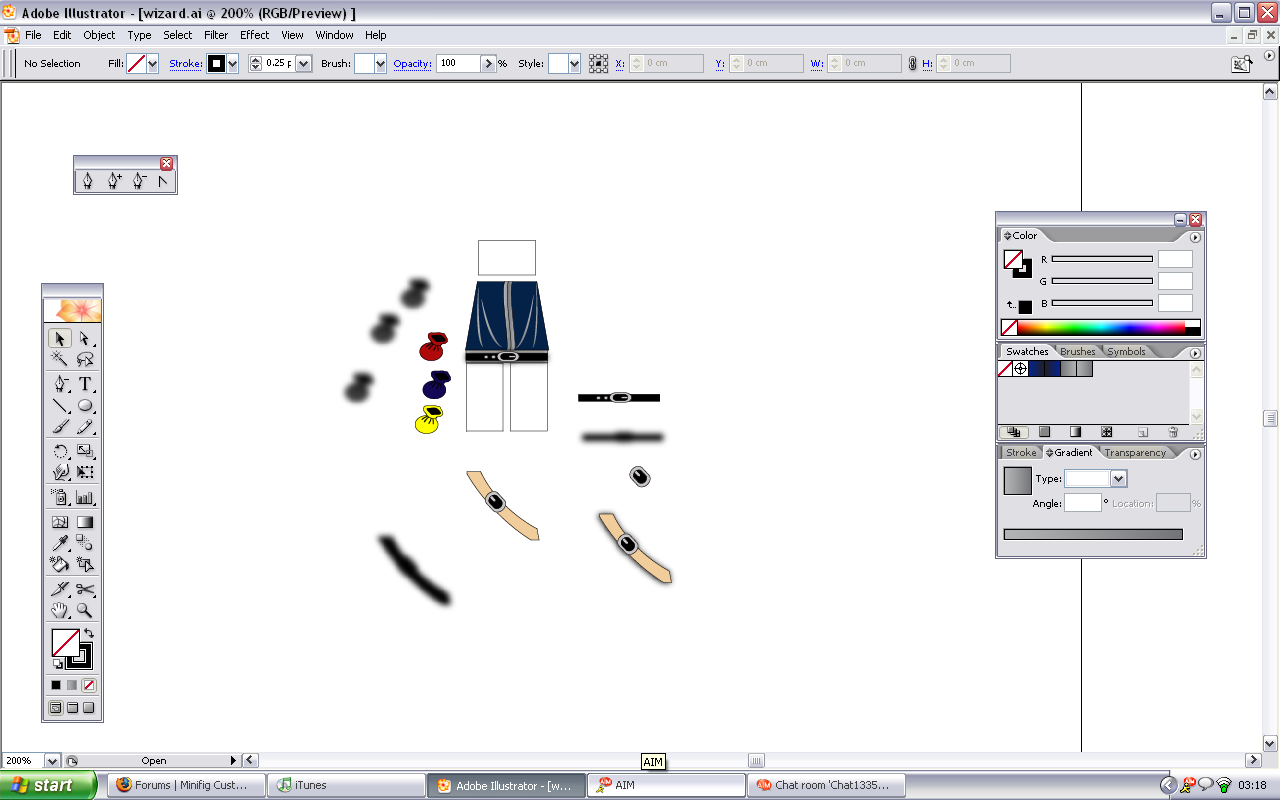Open the zoom level dropdown

pos(52,761)
